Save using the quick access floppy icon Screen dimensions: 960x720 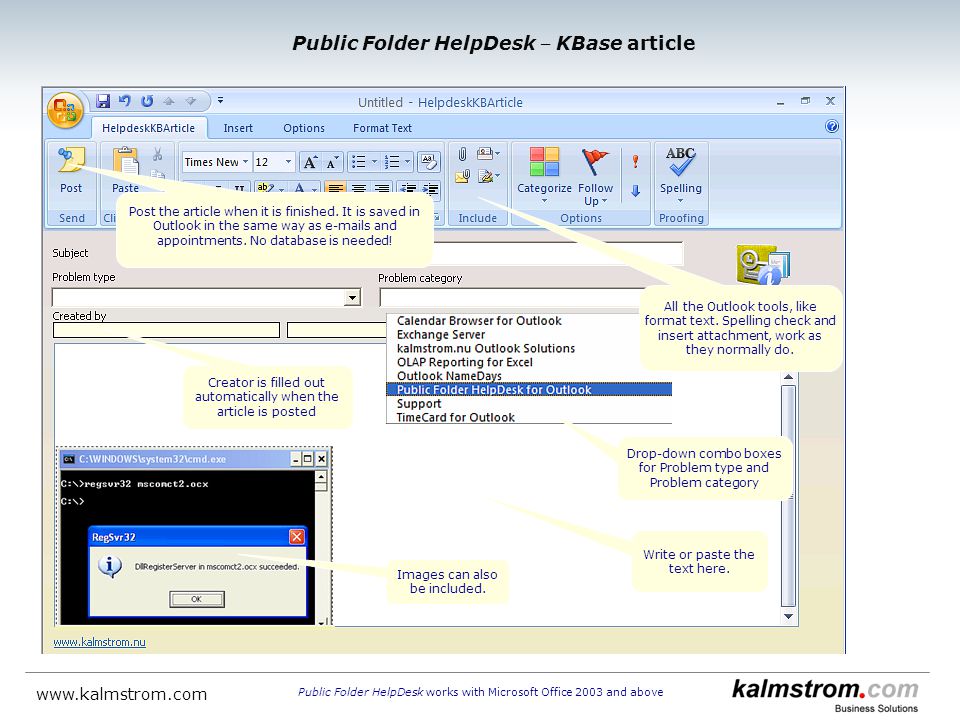tap(103, 101)
